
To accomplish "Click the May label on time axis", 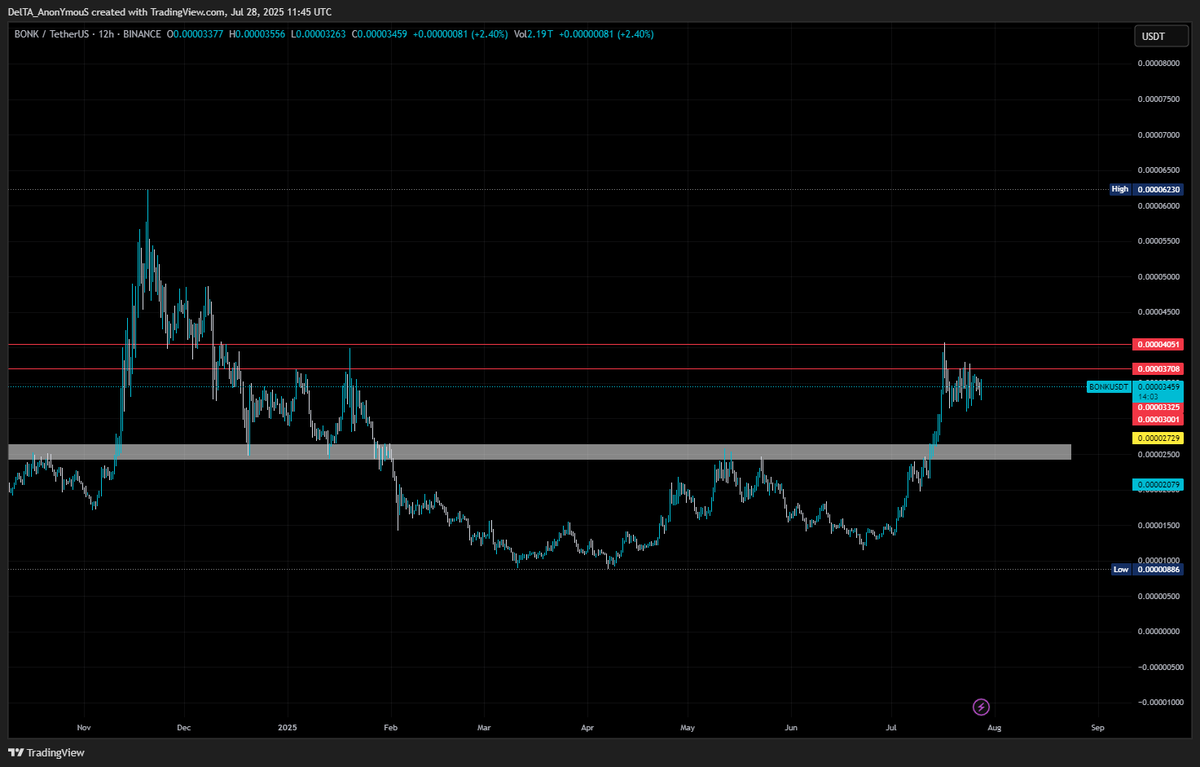I will 687,728.
